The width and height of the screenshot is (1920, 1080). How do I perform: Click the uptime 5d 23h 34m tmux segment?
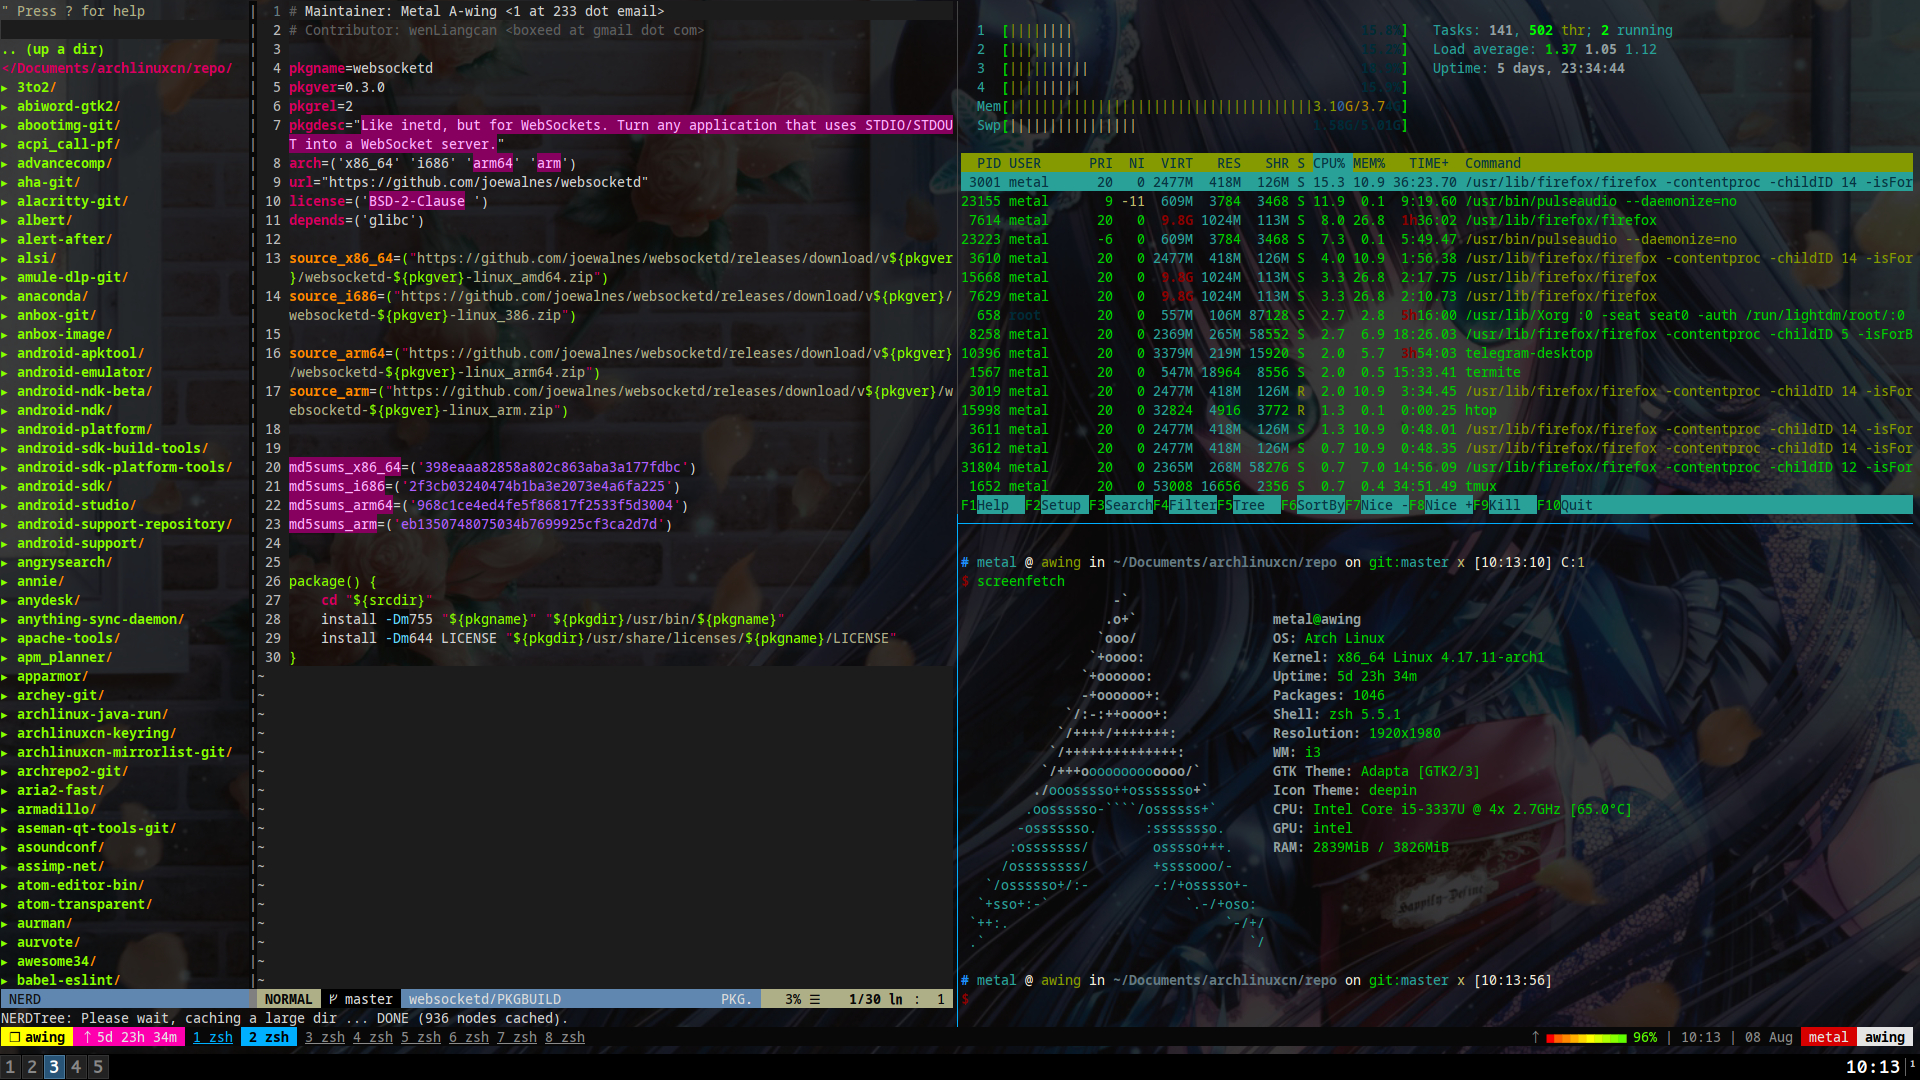pos(131,1038)
